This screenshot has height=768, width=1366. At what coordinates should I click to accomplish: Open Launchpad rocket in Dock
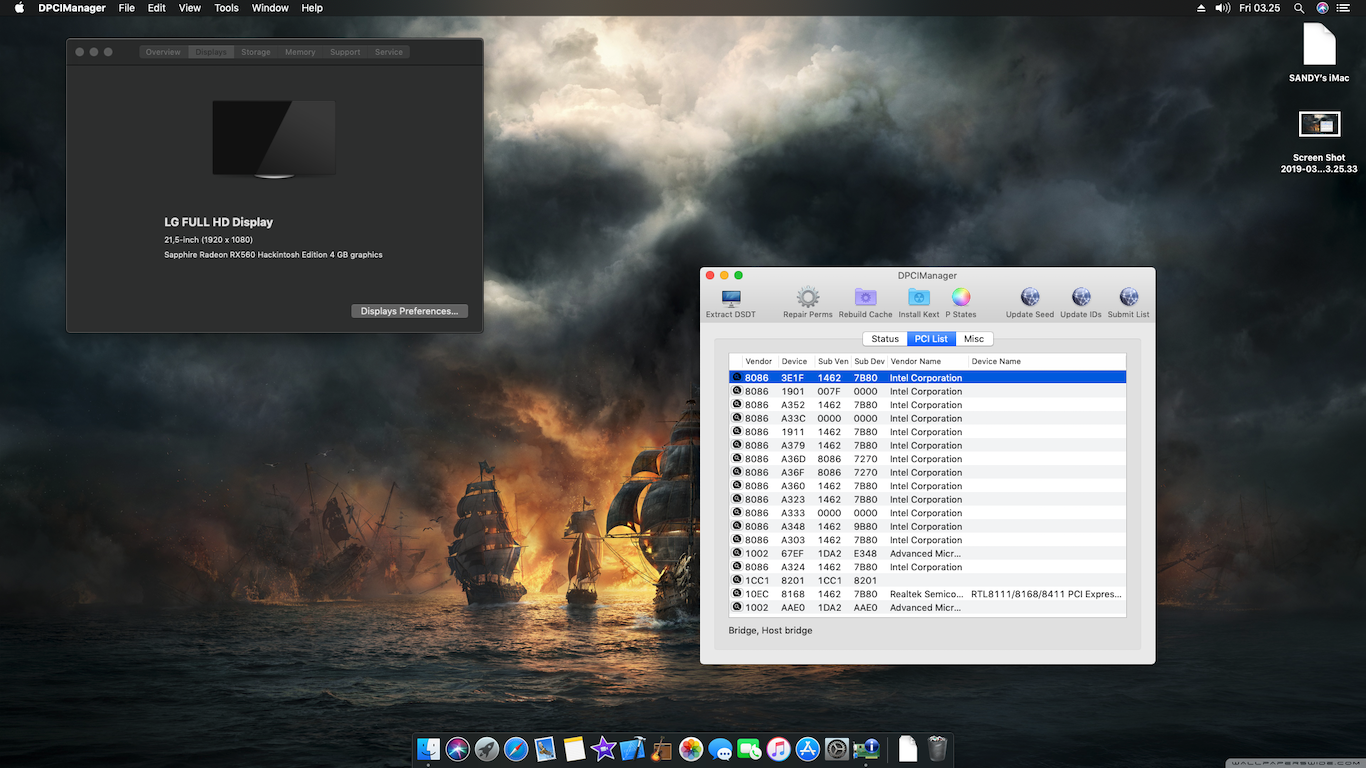487,749
